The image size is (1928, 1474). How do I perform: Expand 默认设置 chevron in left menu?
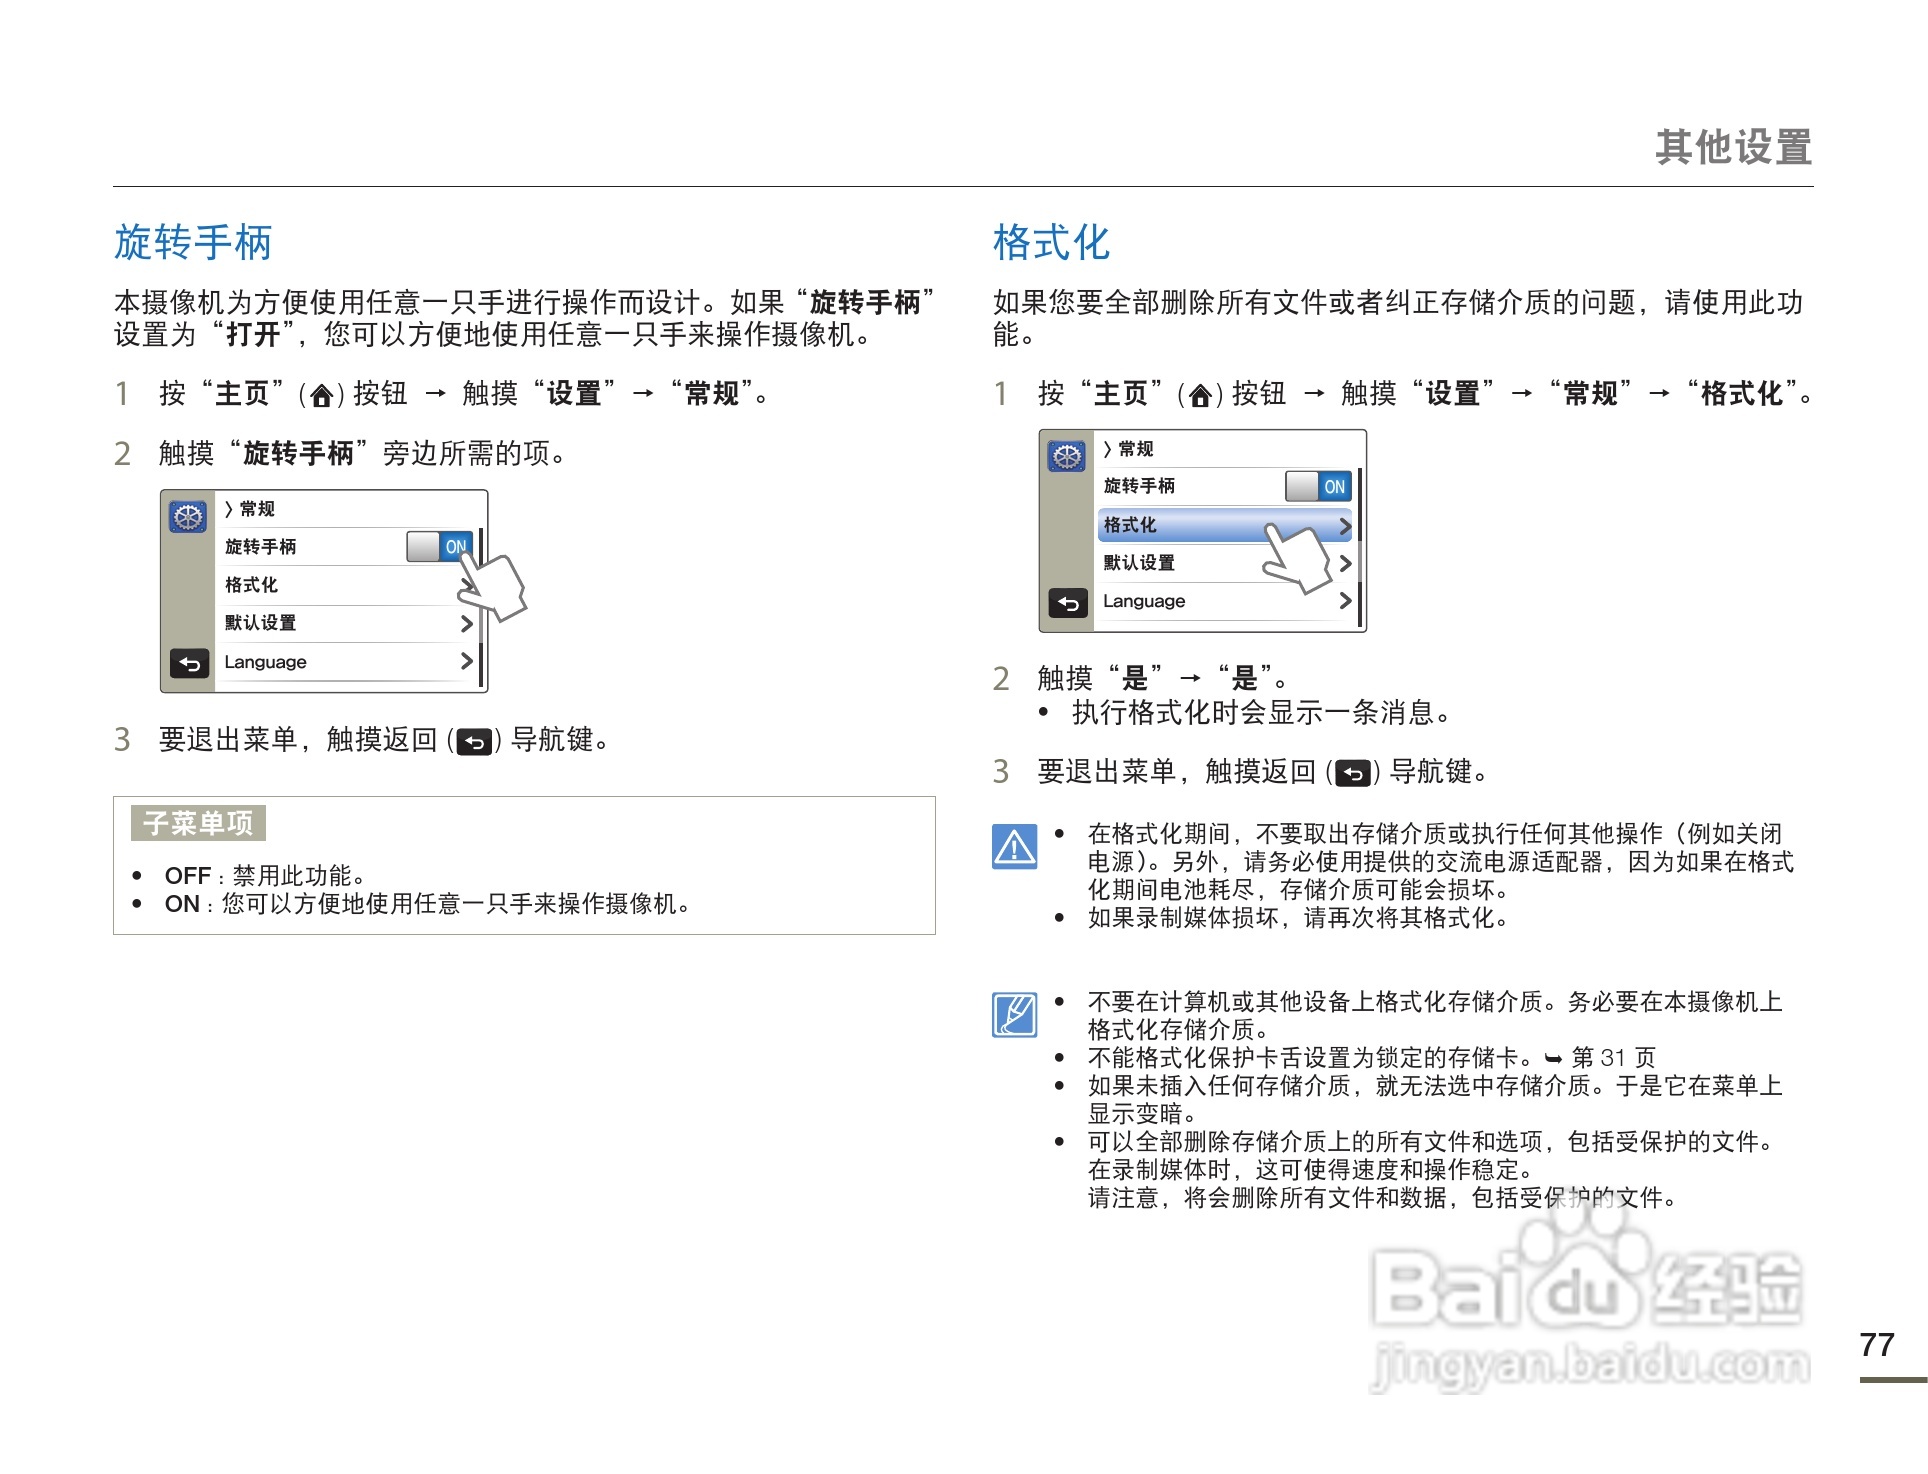coord(466,623)
